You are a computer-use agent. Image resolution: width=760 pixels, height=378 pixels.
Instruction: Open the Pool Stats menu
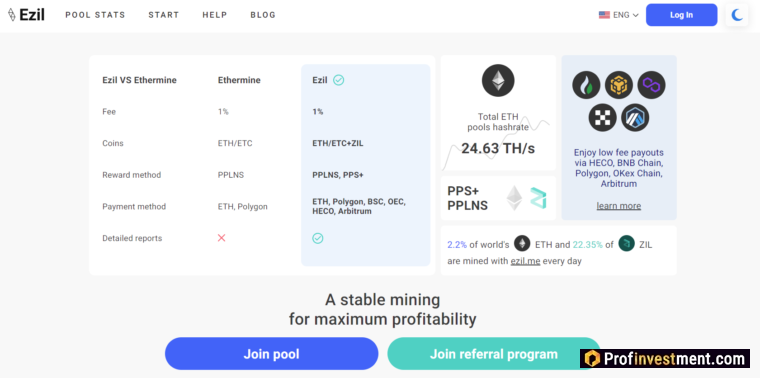tap(95, 15)
